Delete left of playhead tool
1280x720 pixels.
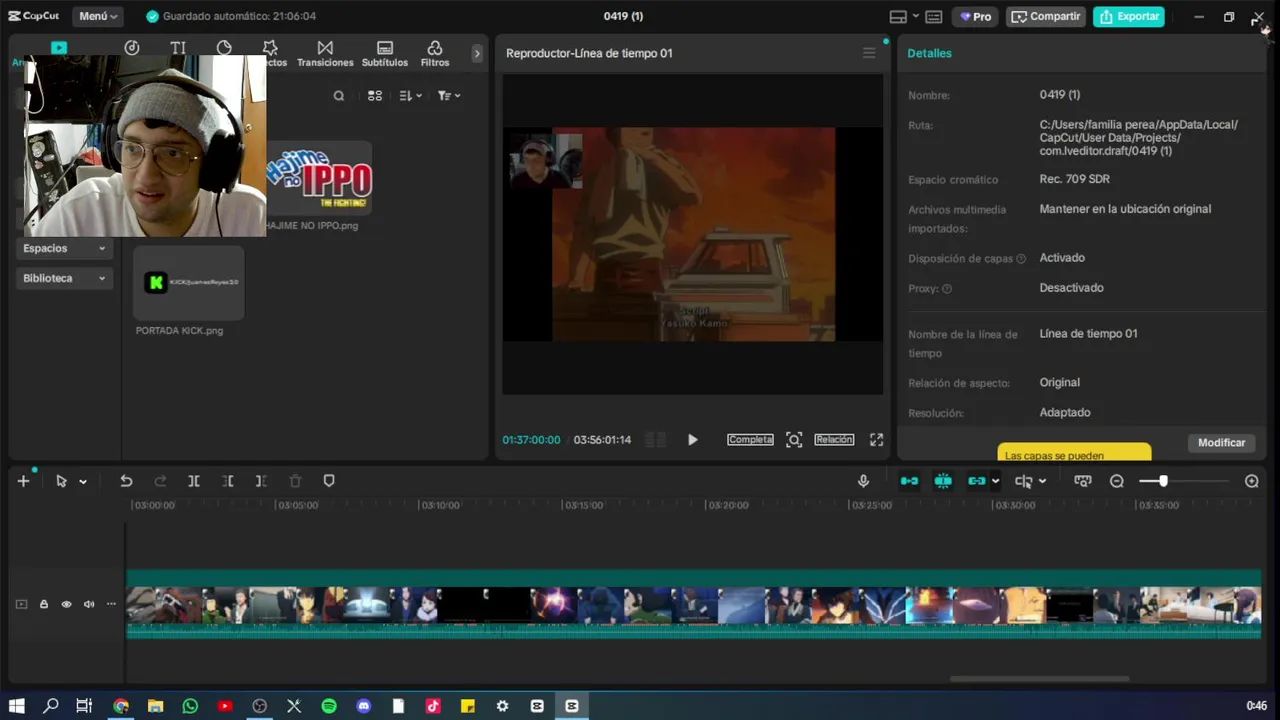point(228,481)
